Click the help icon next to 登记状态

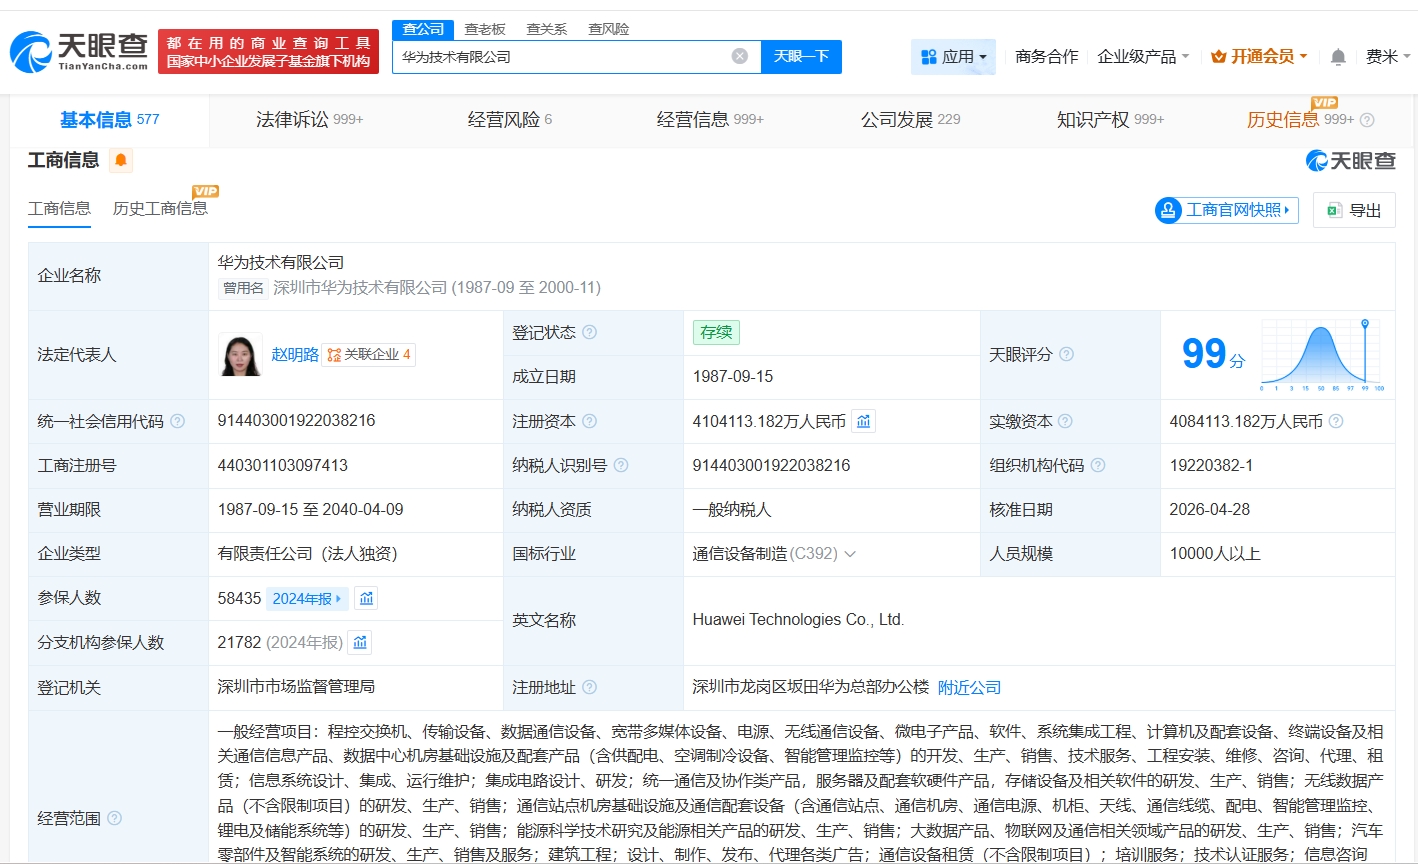tap(589, 332)
